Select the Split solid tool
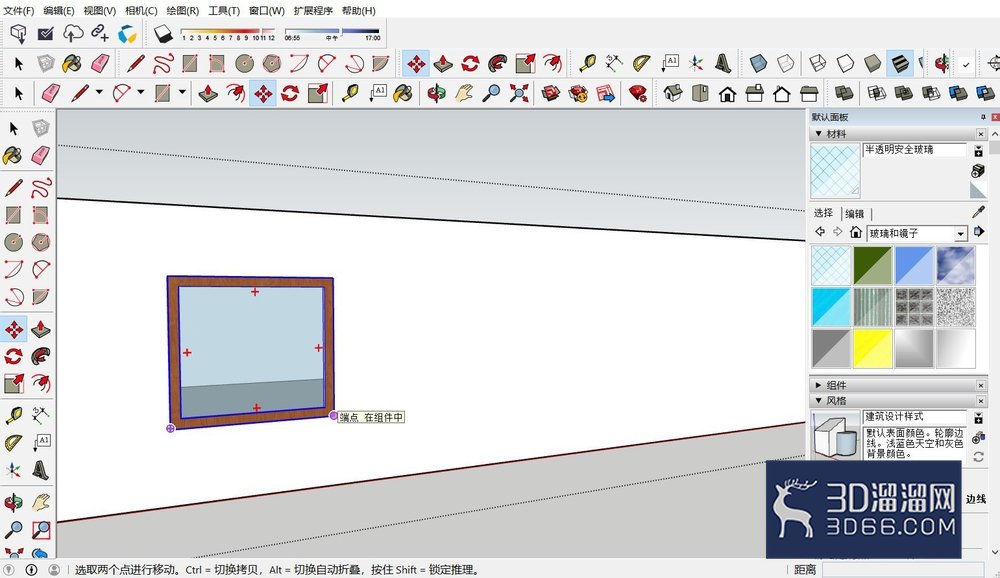The image size is (1000, 578). [x=985, y=94]
